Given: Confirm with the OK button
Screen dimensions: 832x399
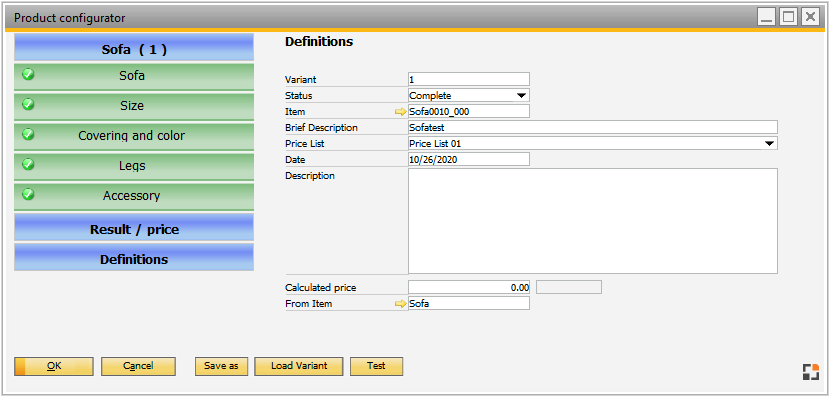Looking at the screenshot, I should pyautogui.click(x=54, y=366).
